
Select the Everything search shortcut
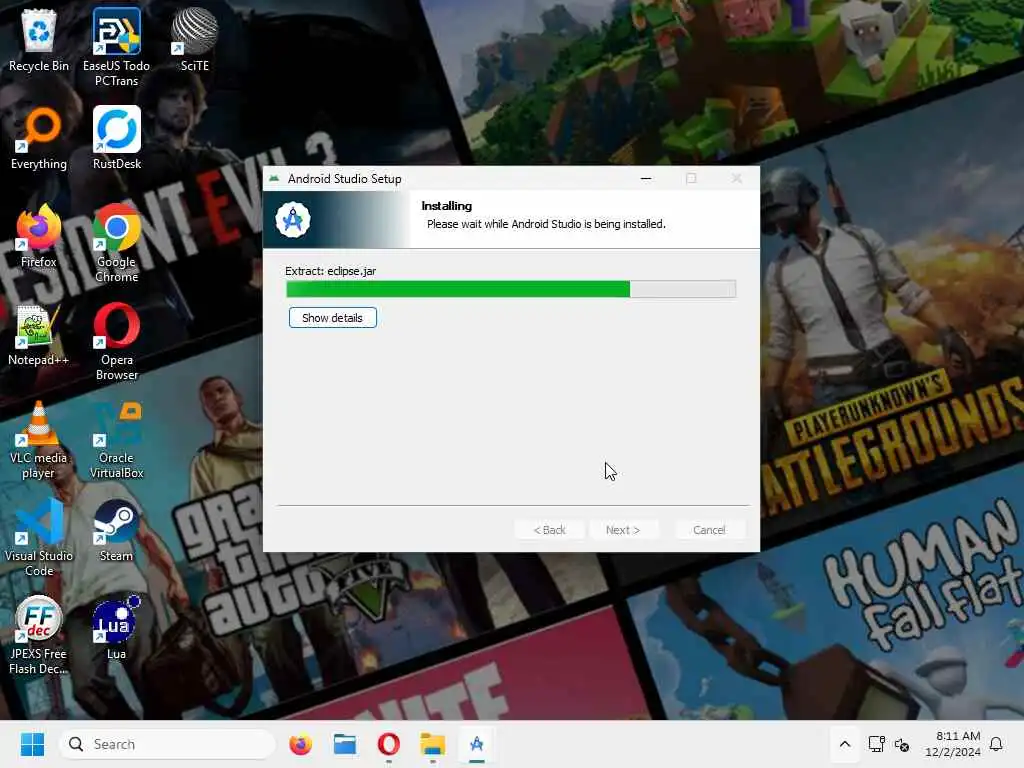39,138
